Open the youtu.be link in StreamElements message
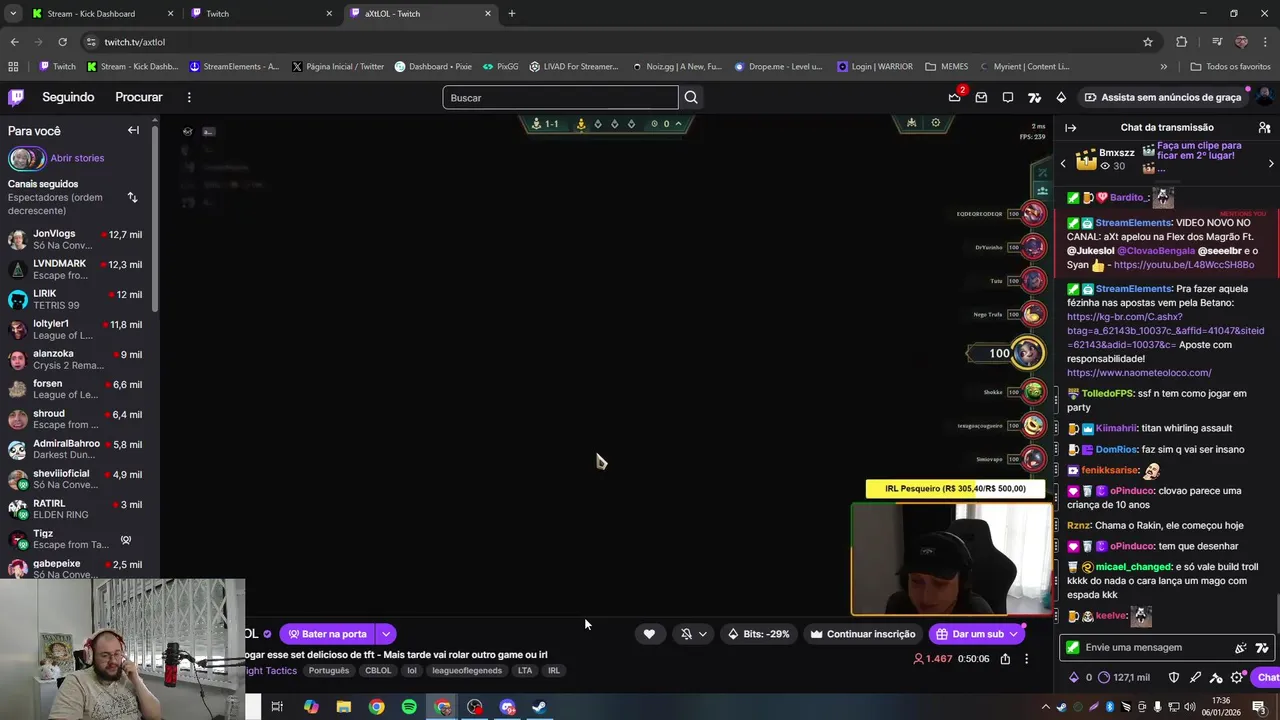This screenshot has width=1280, height=720. (1184, 265)
